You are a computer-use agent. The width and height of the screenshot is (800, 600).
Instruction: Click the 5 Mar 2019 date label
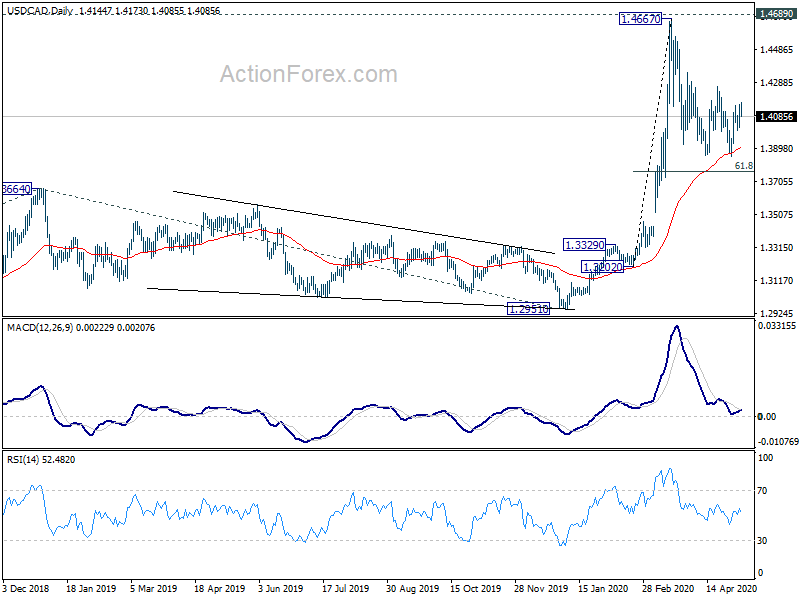pyautogui.click(x=154, y=588)
